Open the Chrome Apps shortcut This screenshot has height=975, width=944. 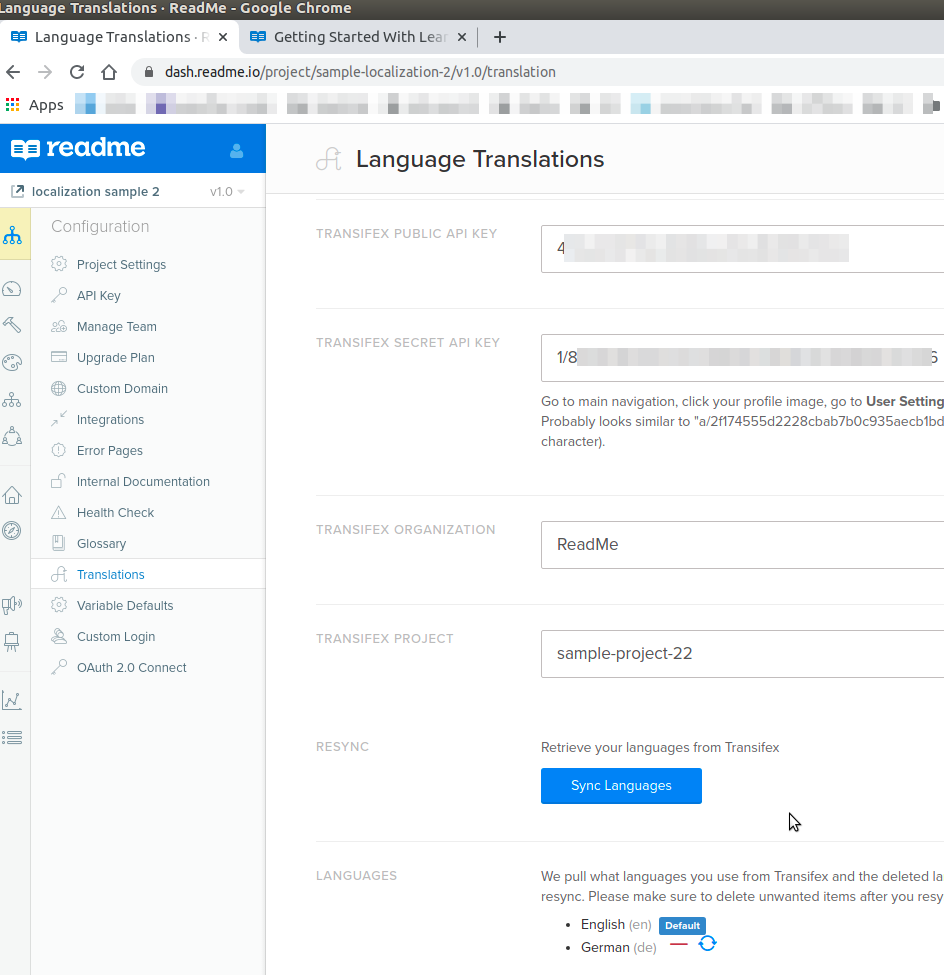(x=35, y=104)
